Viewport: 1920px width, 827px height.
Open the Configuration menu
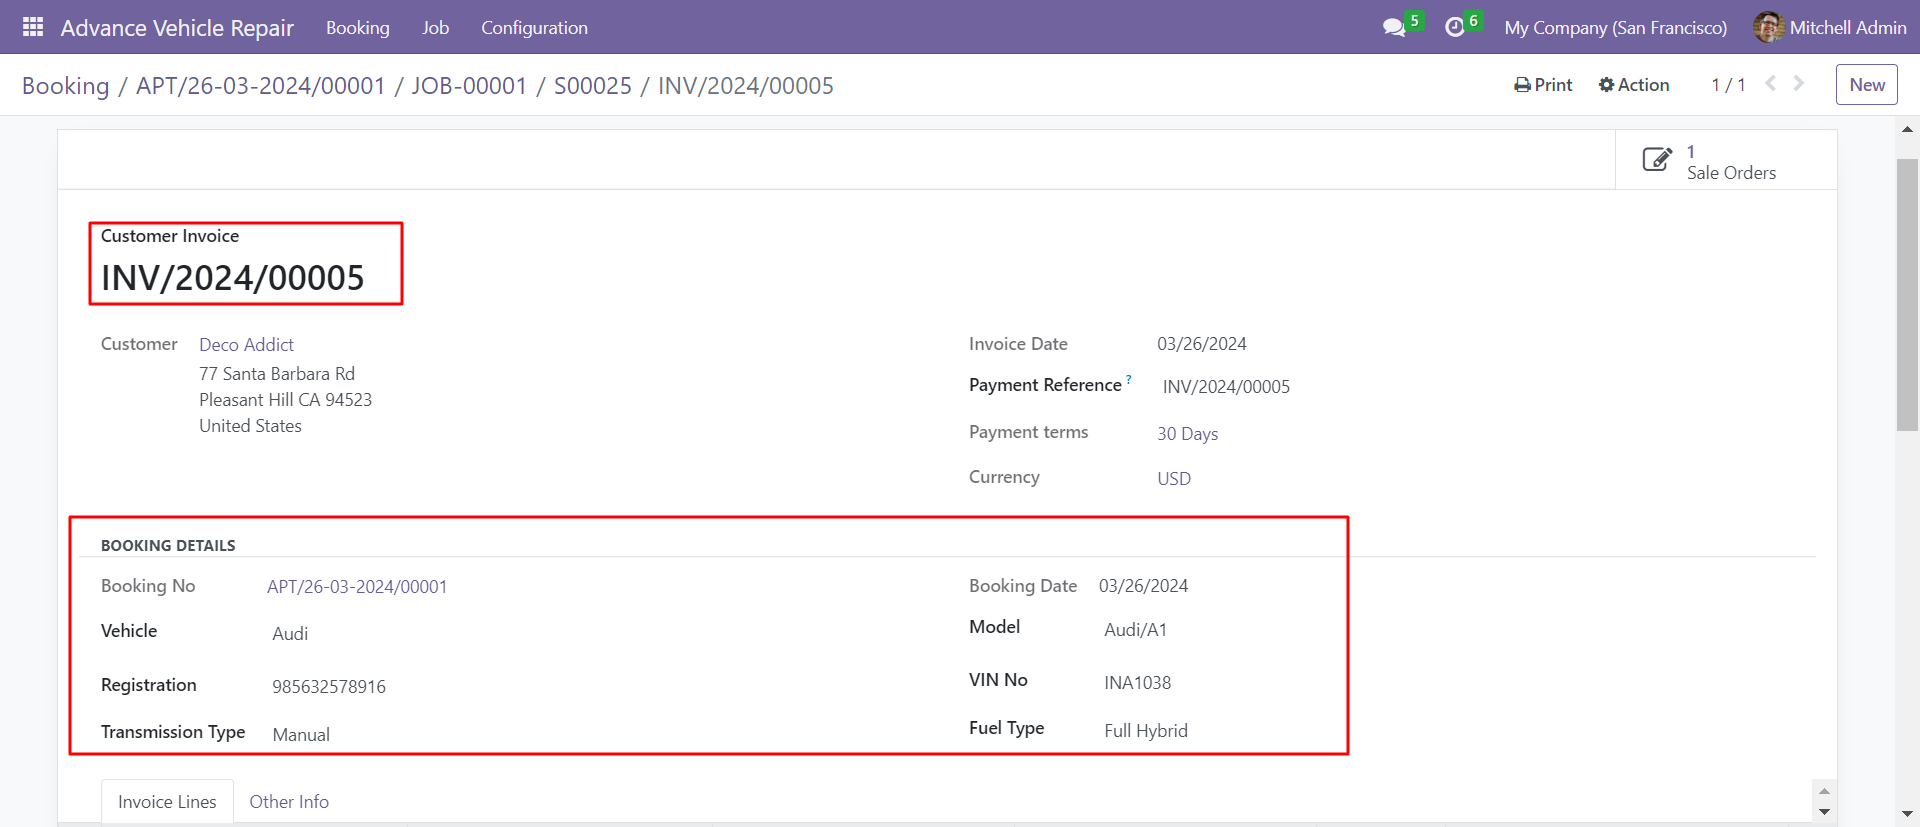pyautogui.click(x=534, y=28)
